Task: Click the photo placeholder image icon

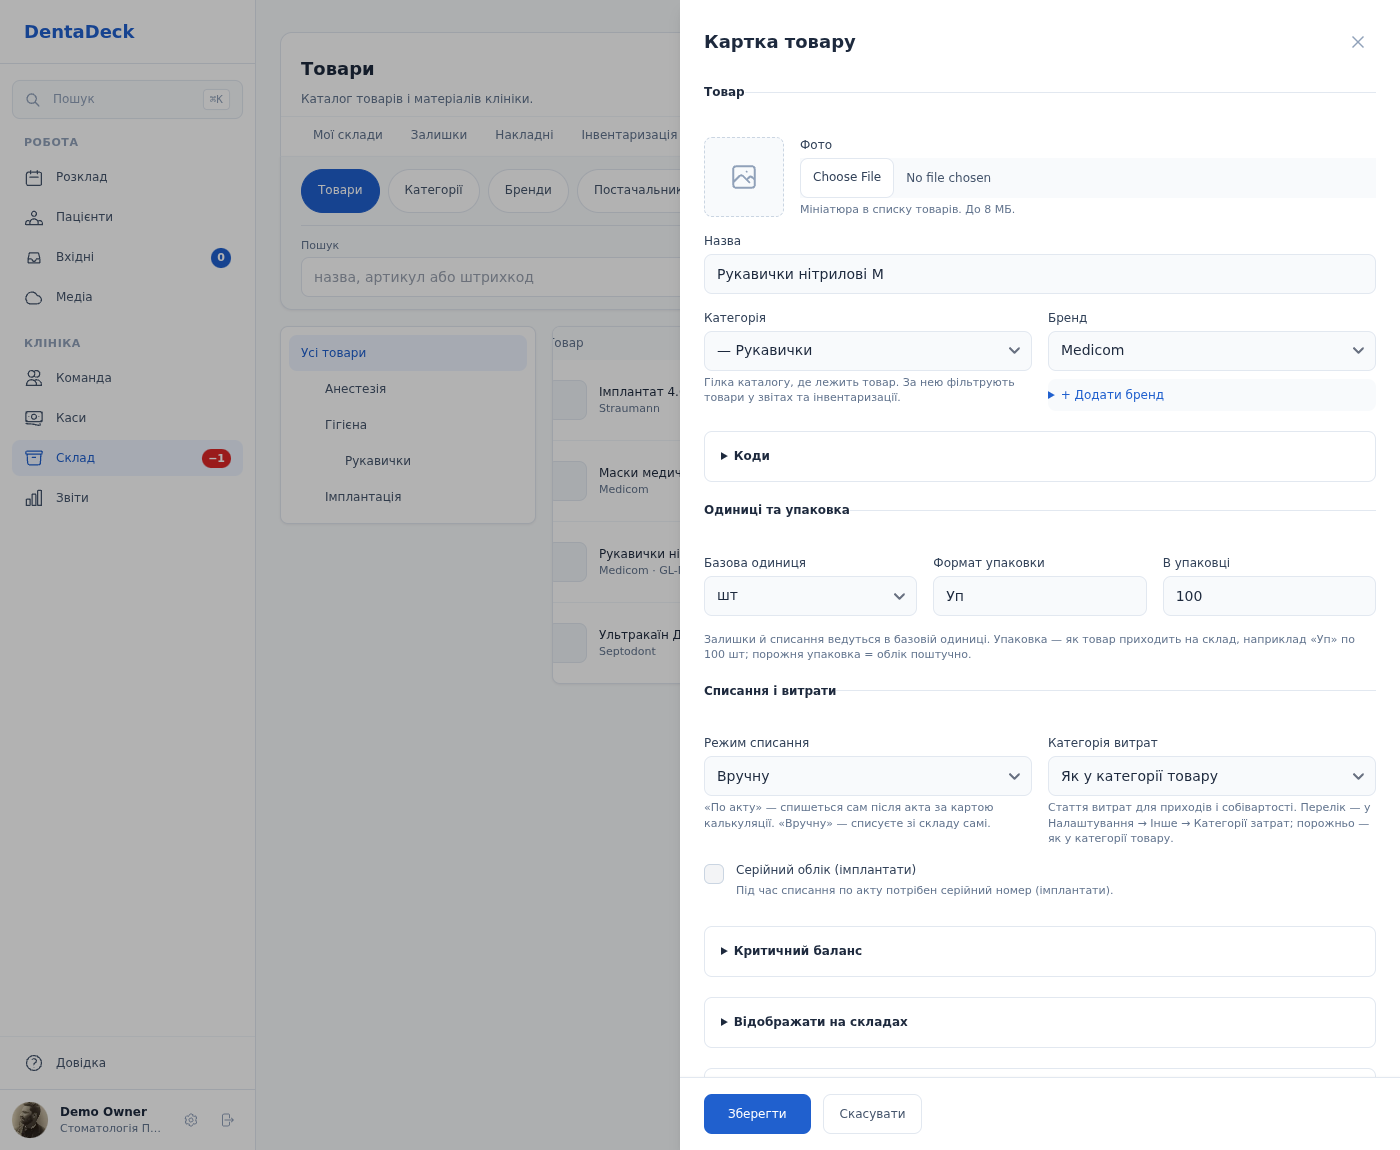Action: pos(744,177)
